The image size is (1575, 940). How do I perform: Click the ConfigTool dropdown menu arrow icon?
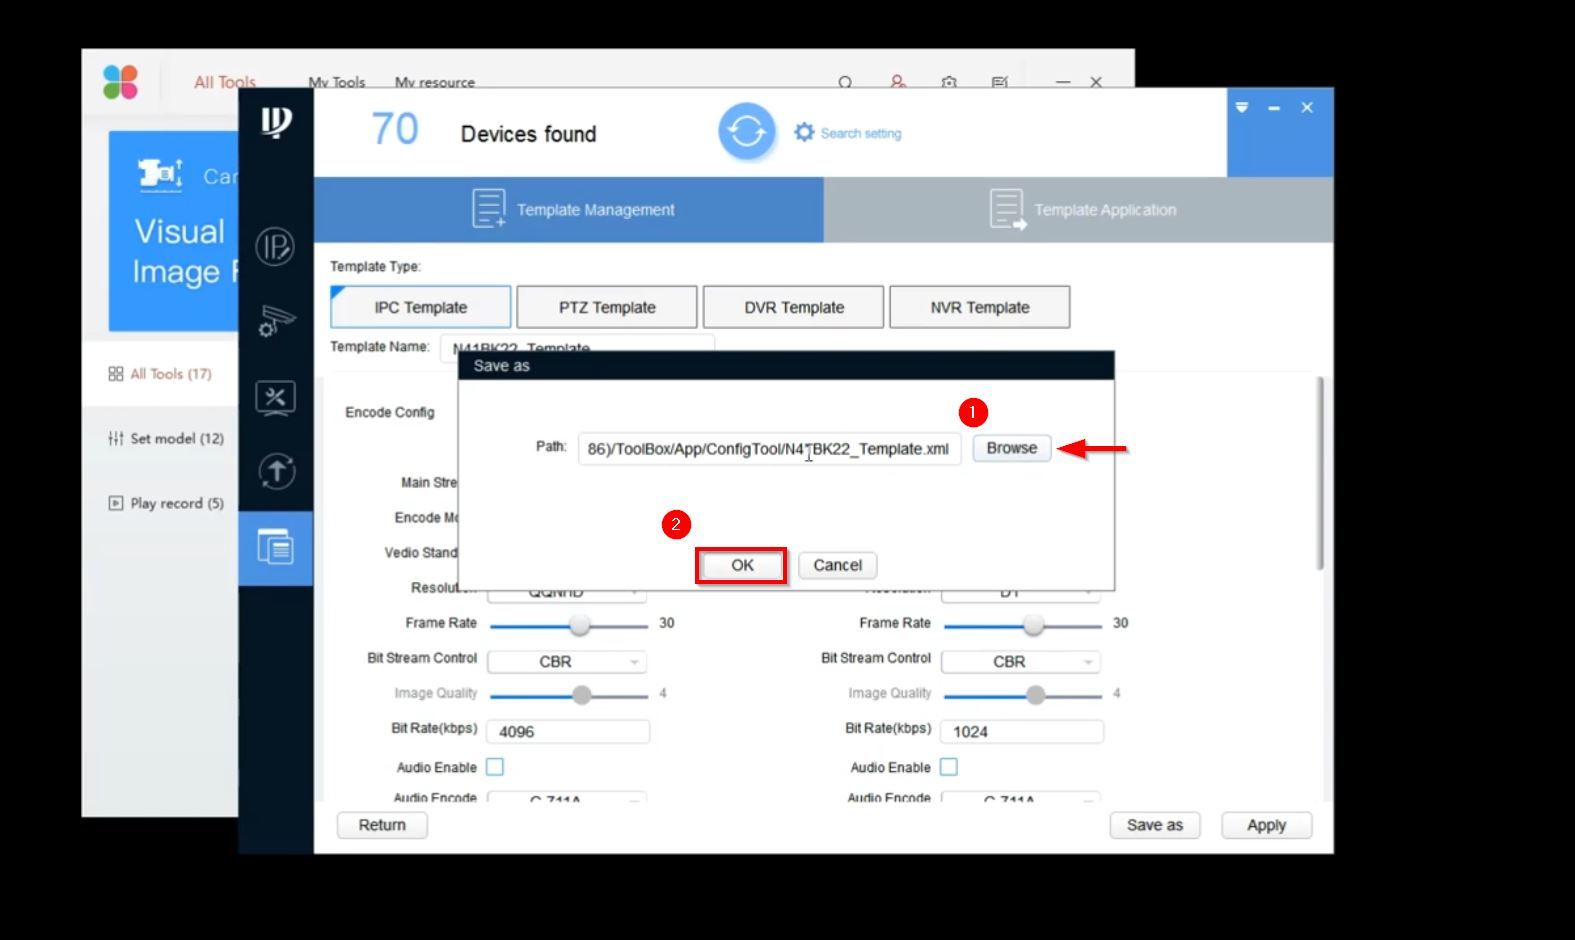[1242, 107]
